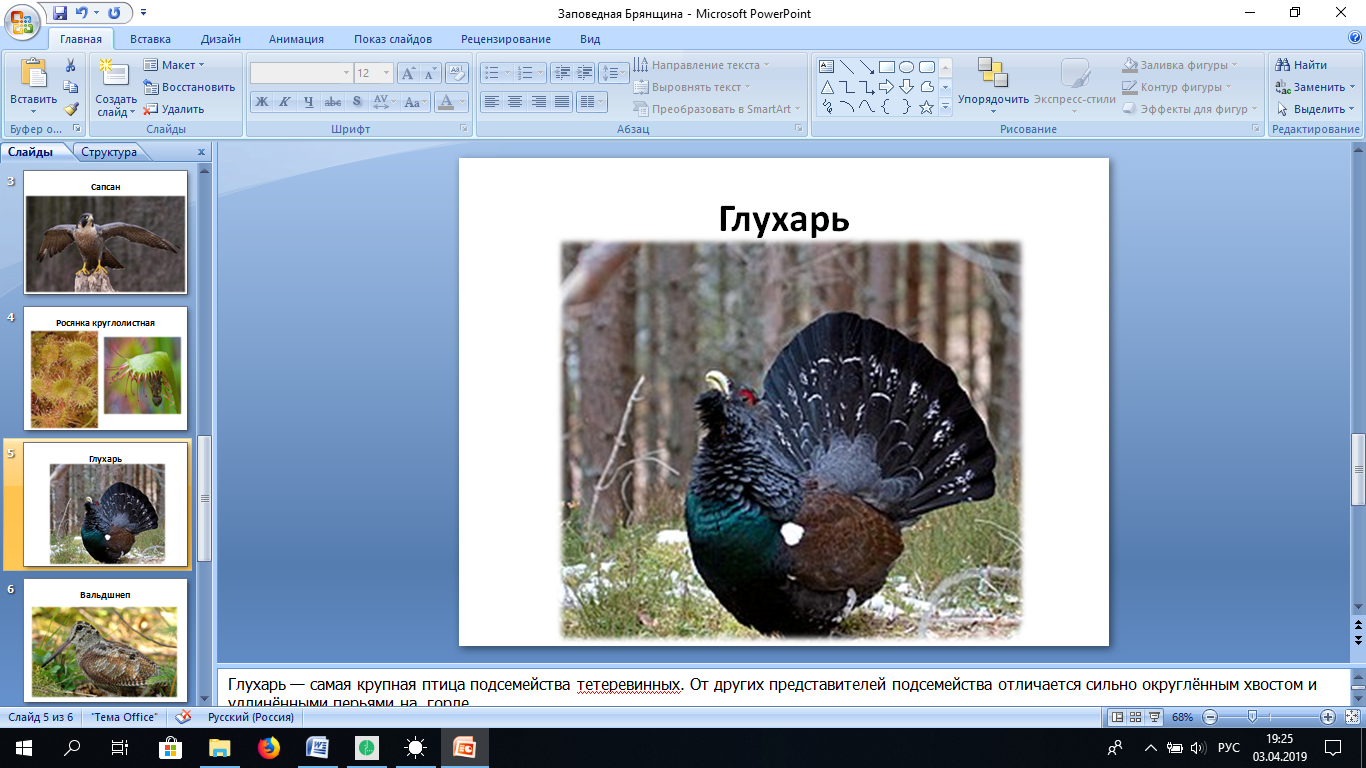
Task: Save presentation using quick access toolbar
Action: [x=60, y=13]
